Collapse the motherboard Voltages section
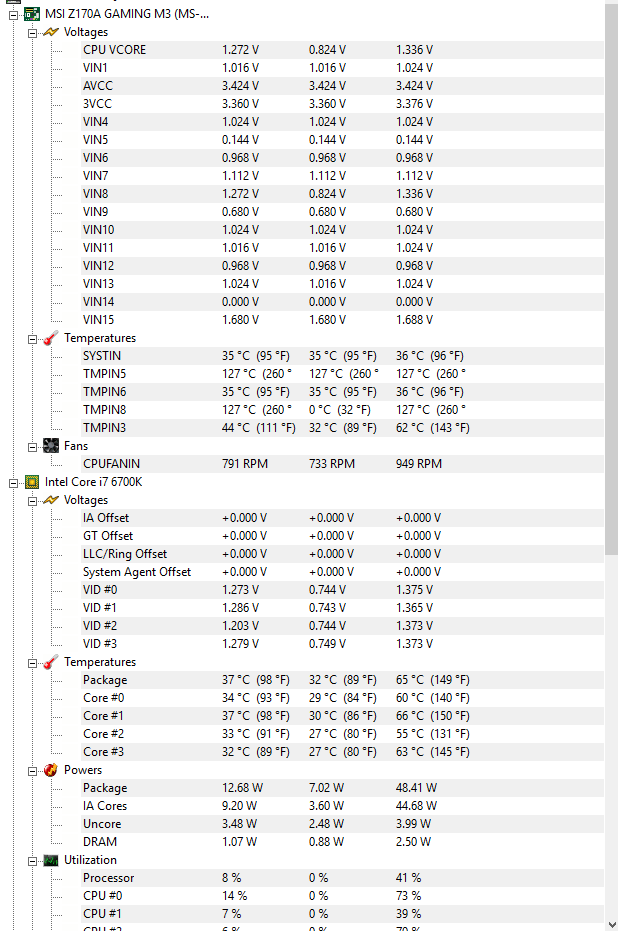 click(x=32, y=33)
